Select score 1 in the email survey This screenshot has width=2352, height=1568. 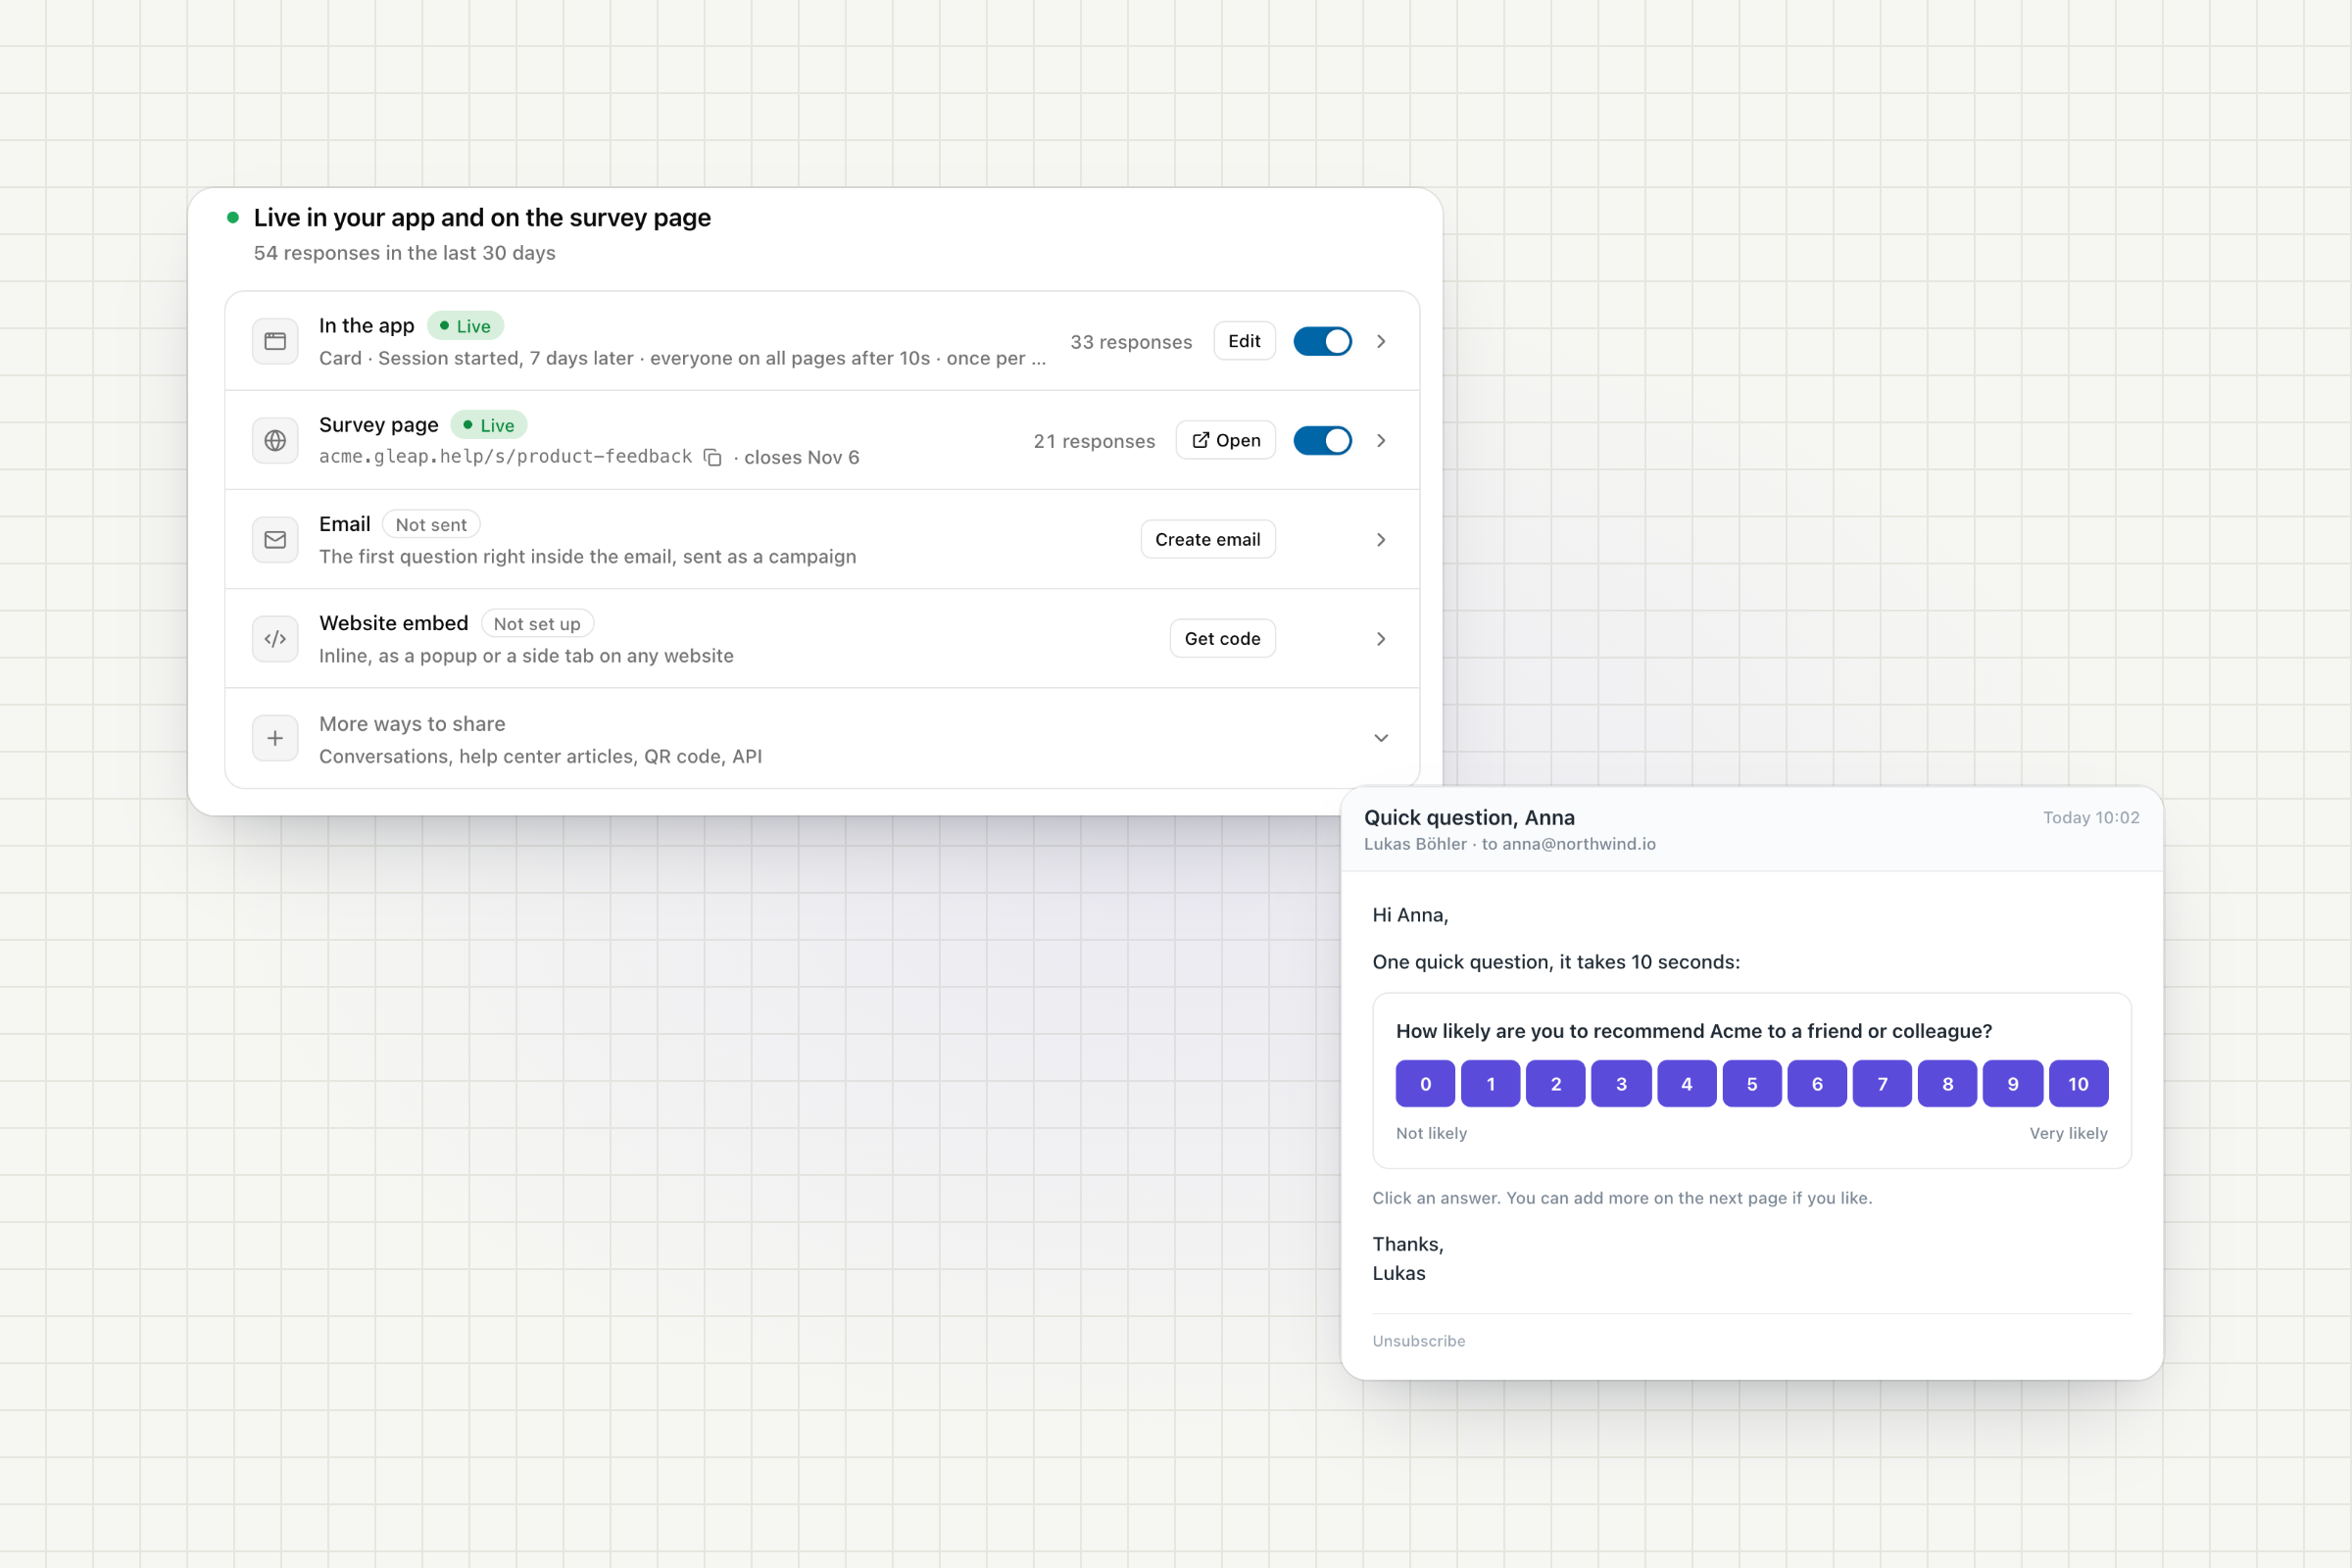[x=1490, y=1084]
